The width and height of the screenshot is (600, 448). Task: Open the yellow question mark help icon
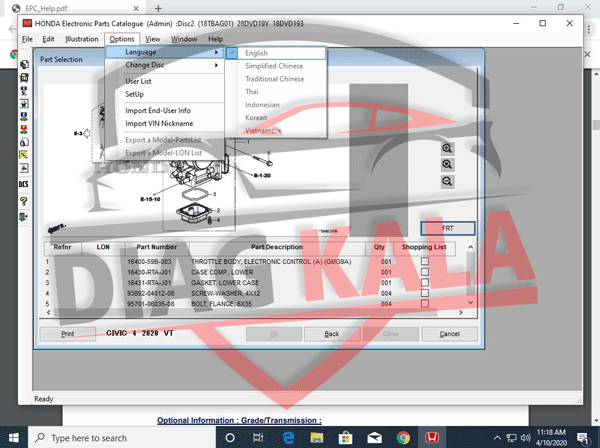[x=24, y=201]
